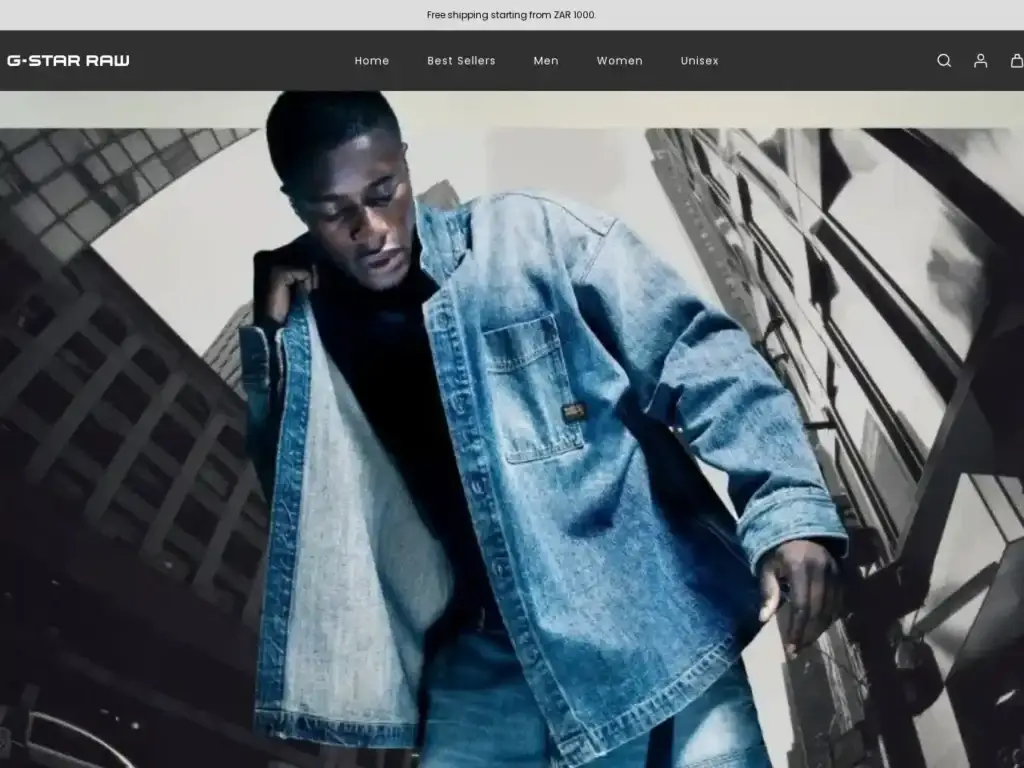Open the search magnifier icon
The width and height of the screenshot is (1024, 768).
click(943, 61)
